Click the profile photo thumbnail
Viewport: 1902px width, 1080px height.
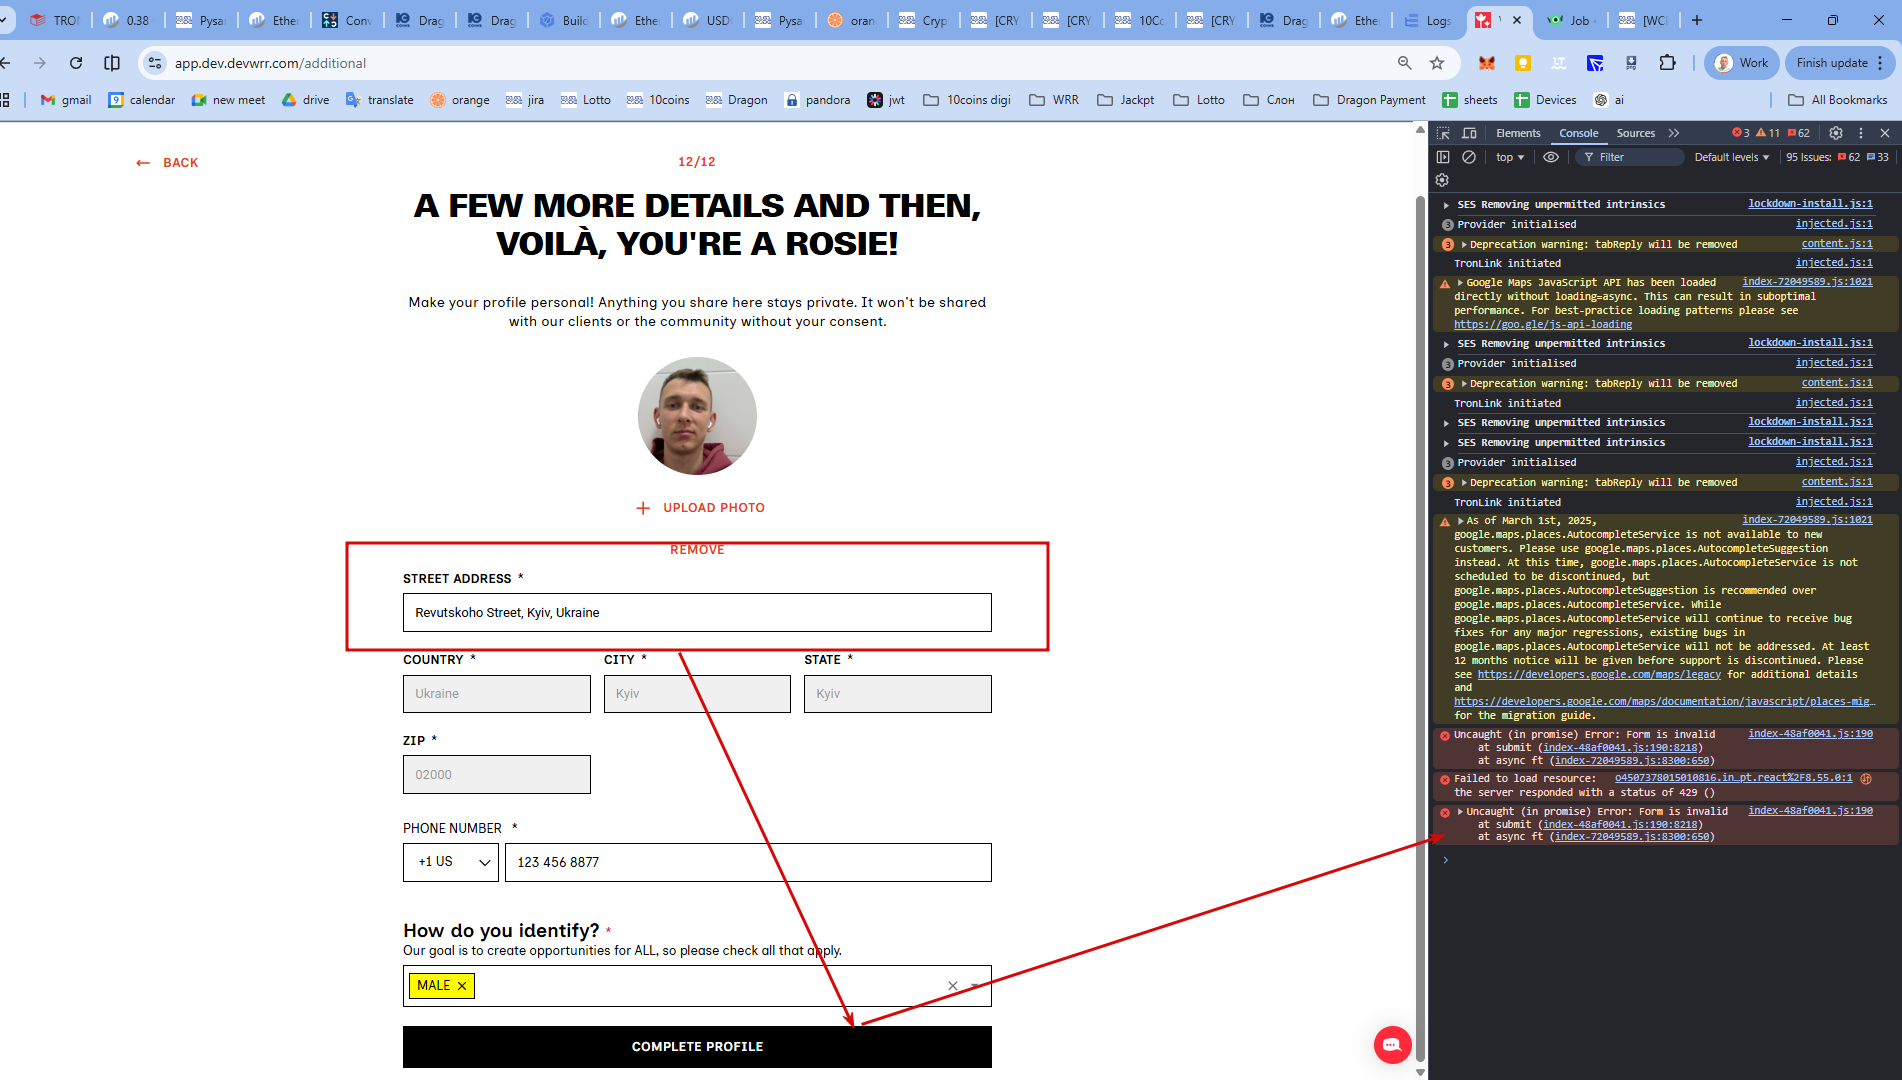[697, 416]
